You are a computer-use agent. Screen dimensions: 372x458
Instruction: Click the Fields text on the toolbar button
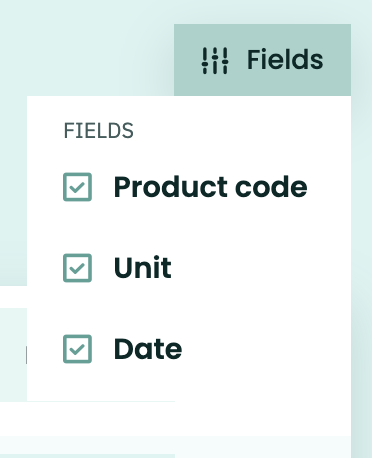(285, 60)
